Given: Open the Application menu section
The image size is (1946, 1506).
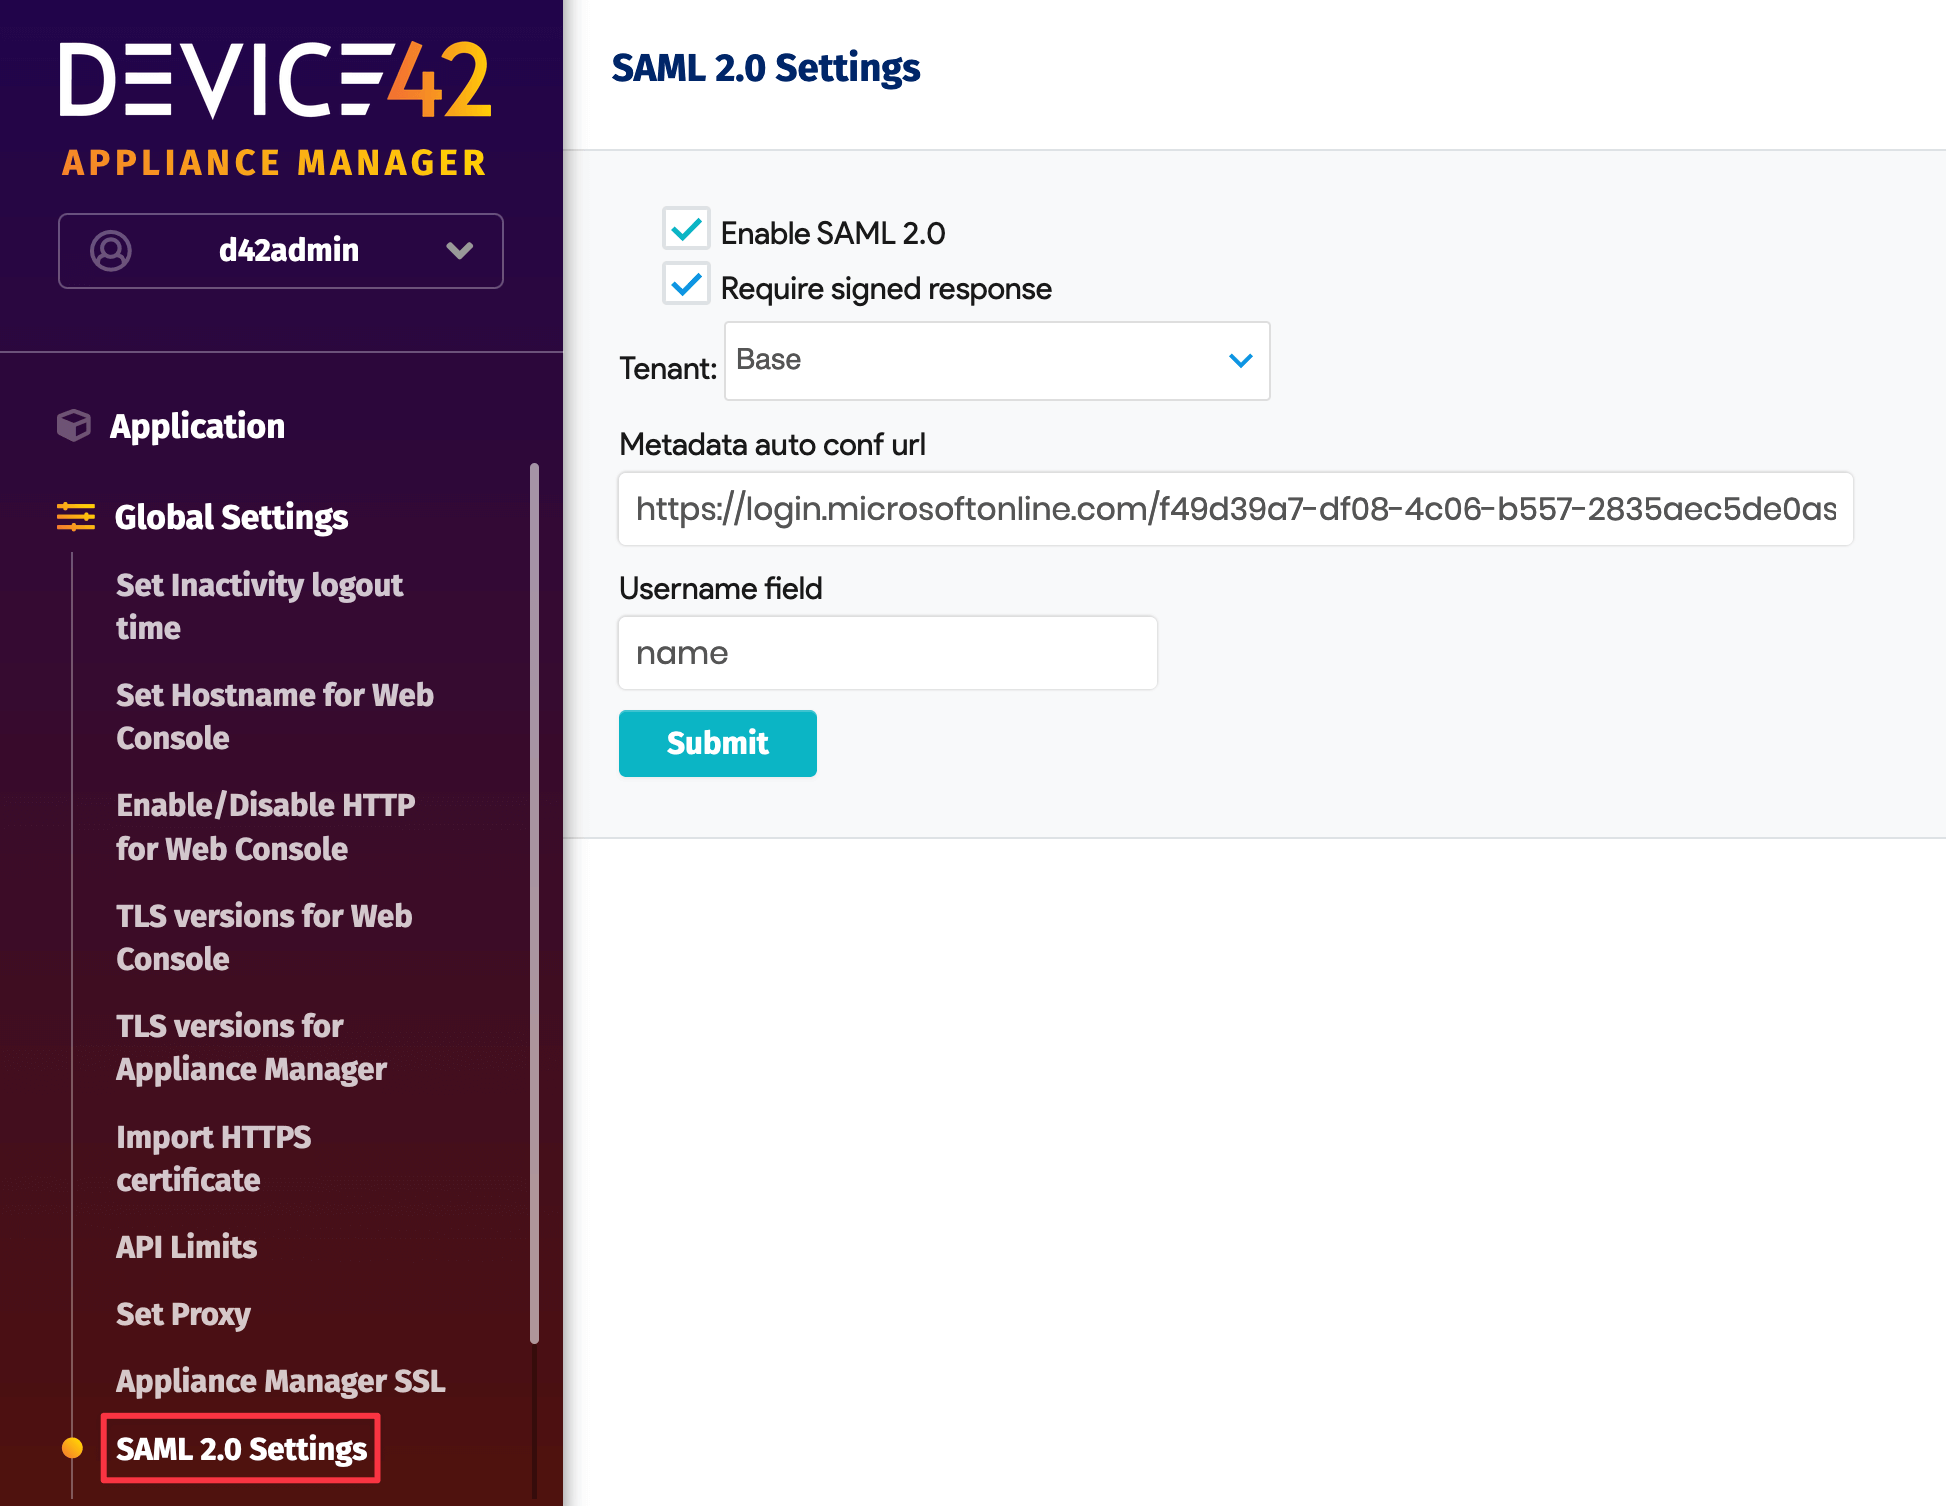Looking at the screenshot, I should [x=197, y=426].
